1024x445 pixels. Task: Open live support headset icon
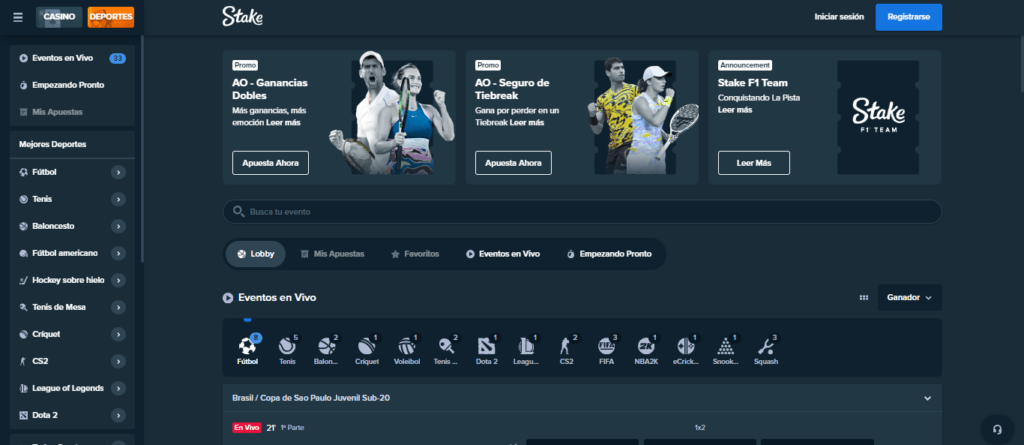pos(997,429)
